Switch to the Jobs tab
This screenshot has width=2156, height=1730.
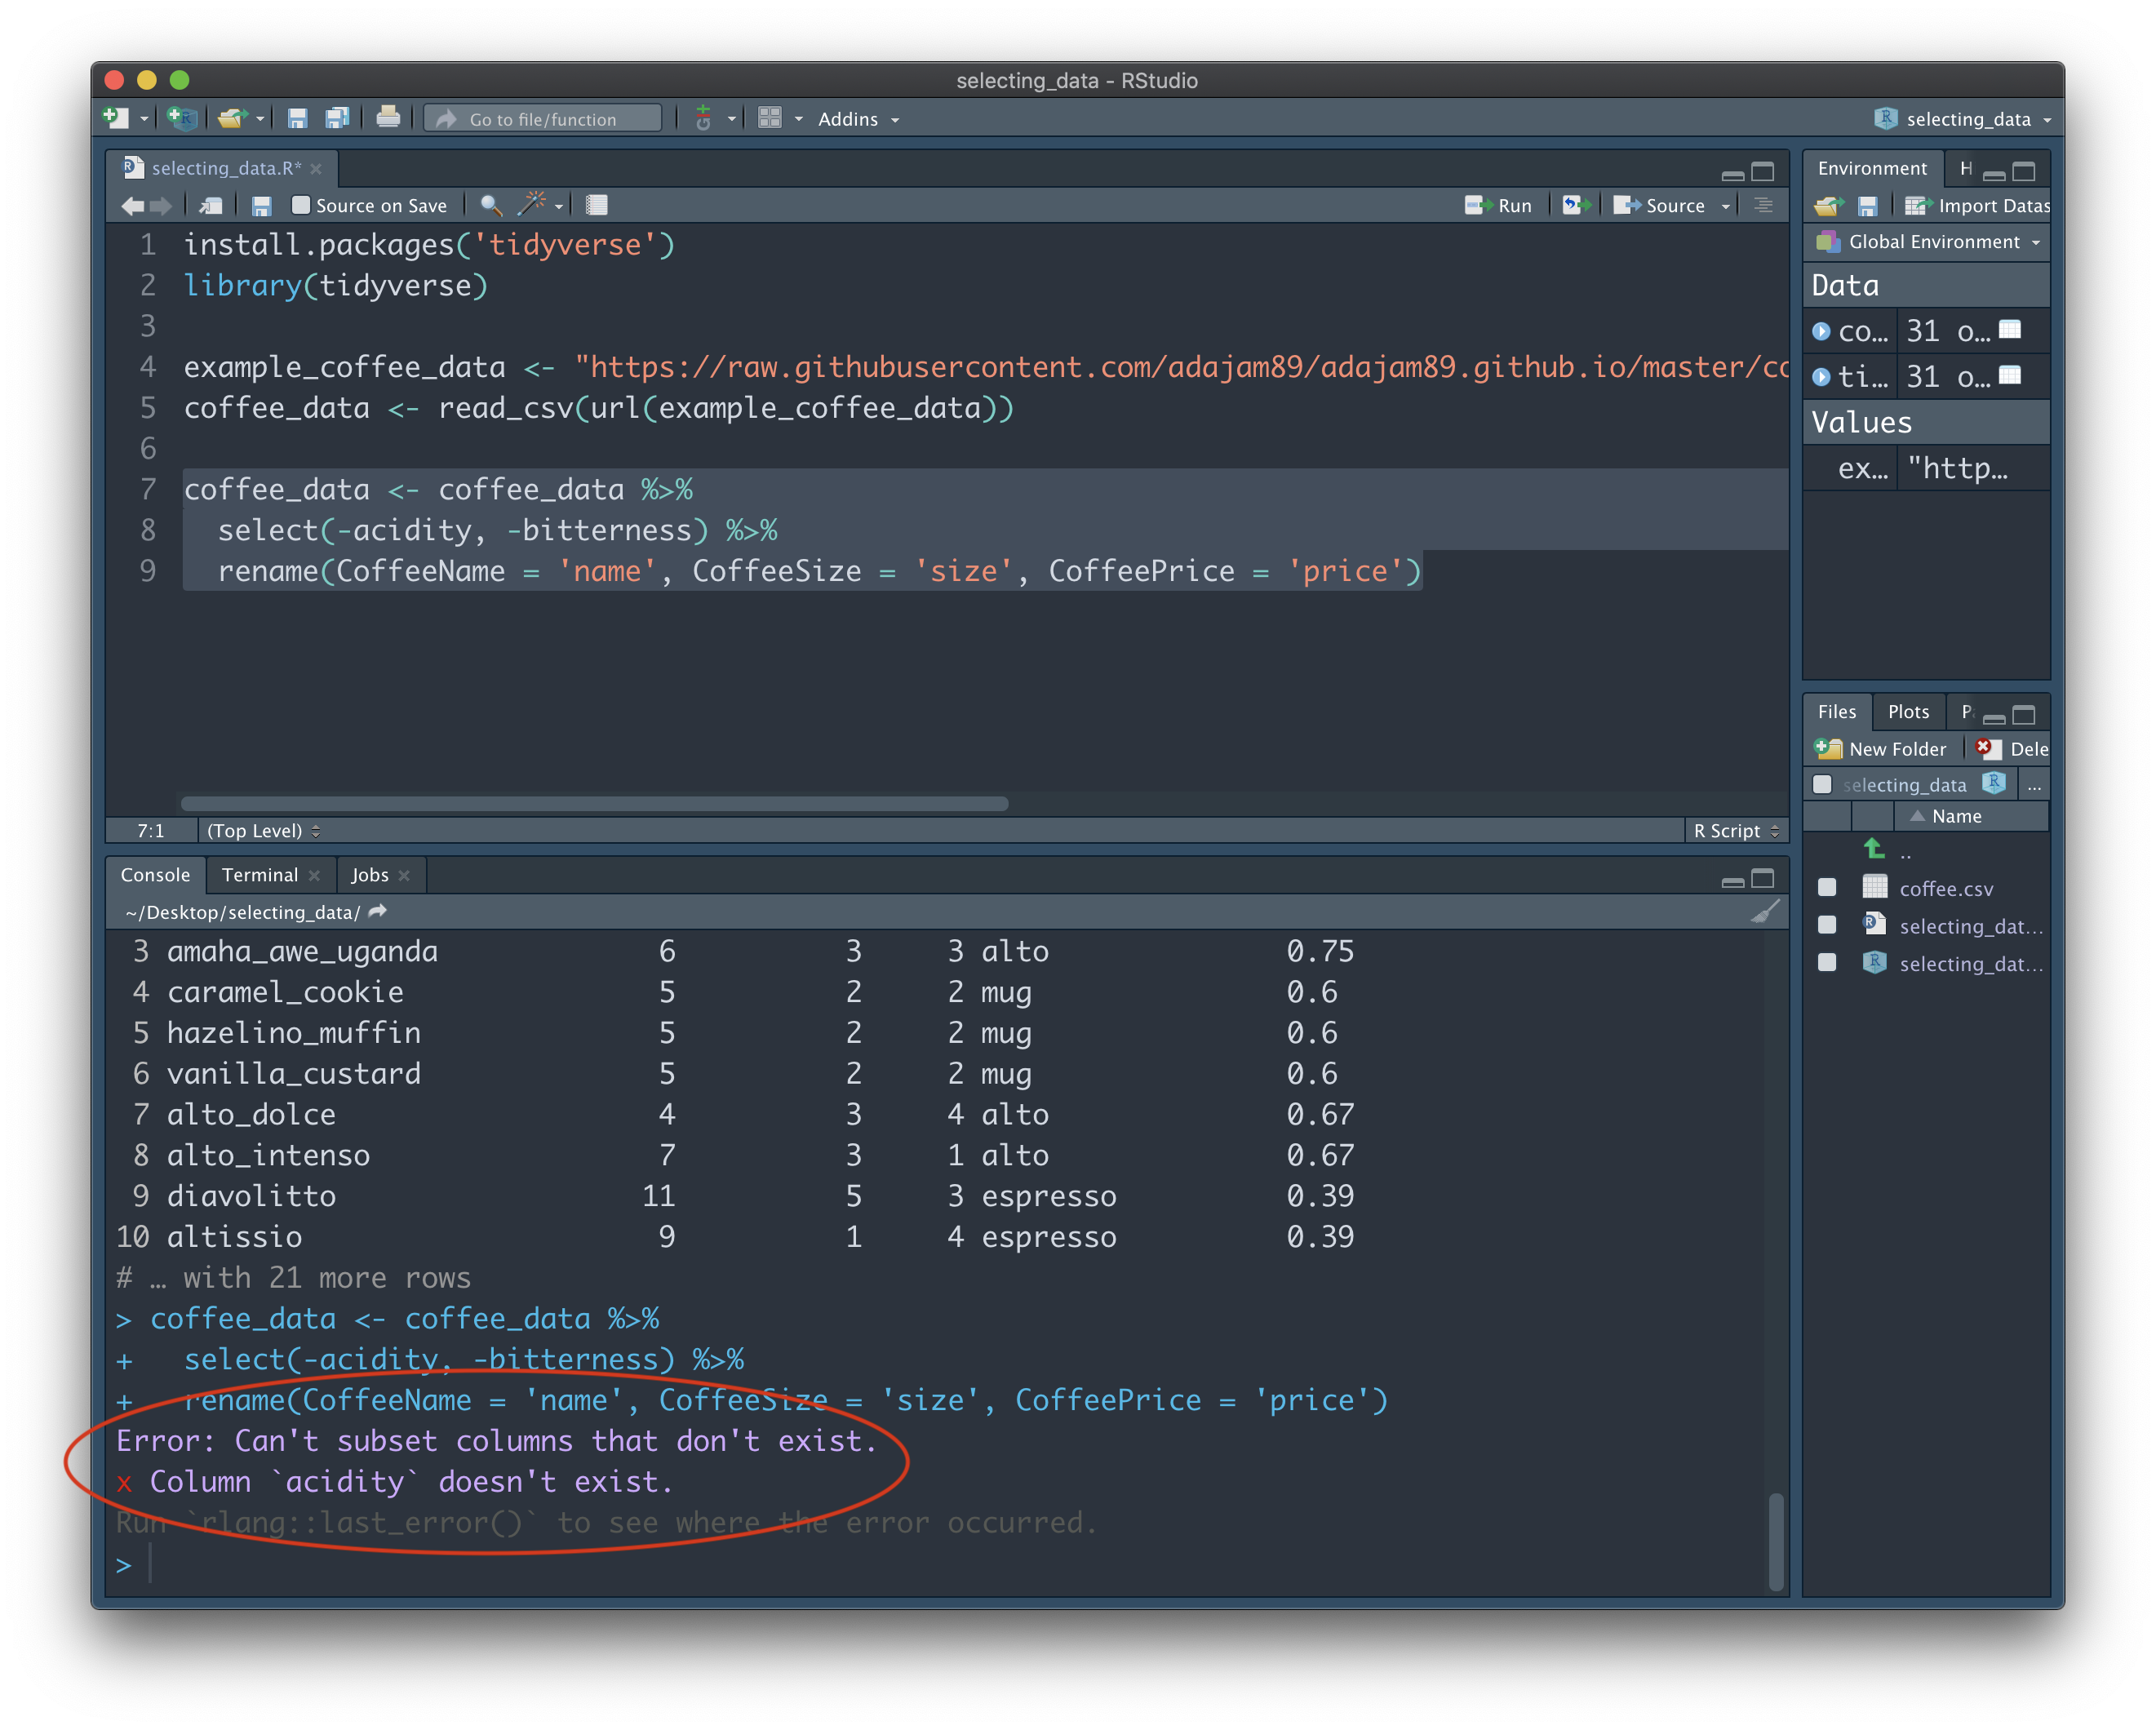pyautogui.click(x=370, y=875)
